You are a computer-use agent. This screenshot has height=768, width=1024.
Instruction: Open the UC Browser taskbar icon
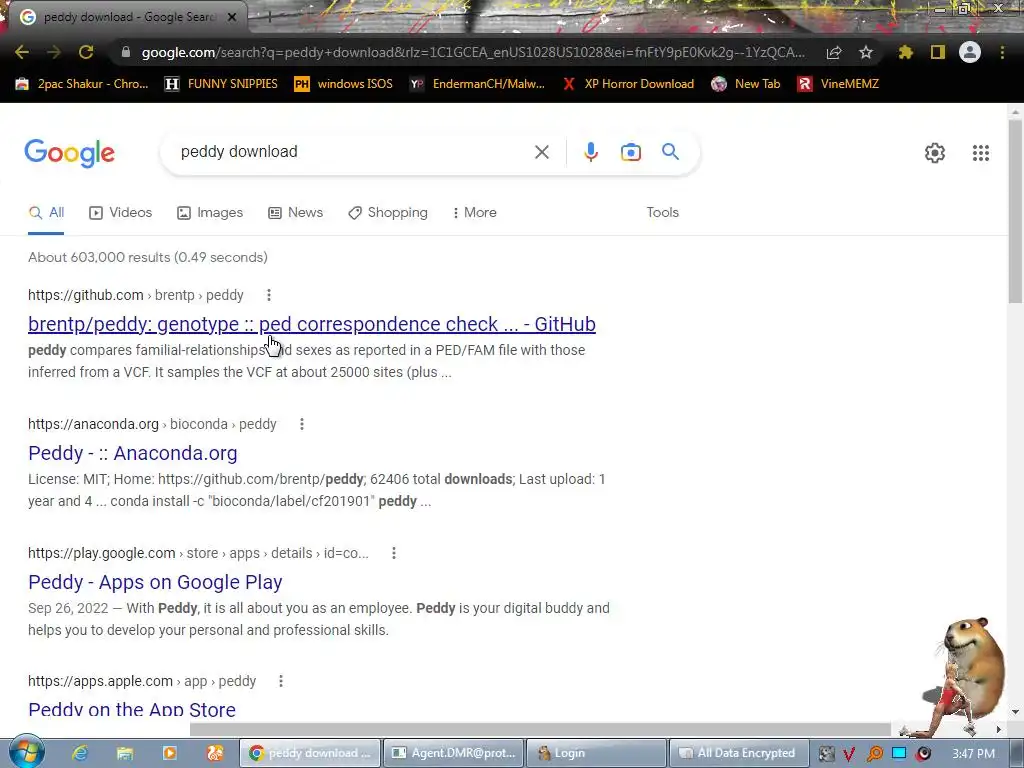pyautogui.click(x=215, y=753)
